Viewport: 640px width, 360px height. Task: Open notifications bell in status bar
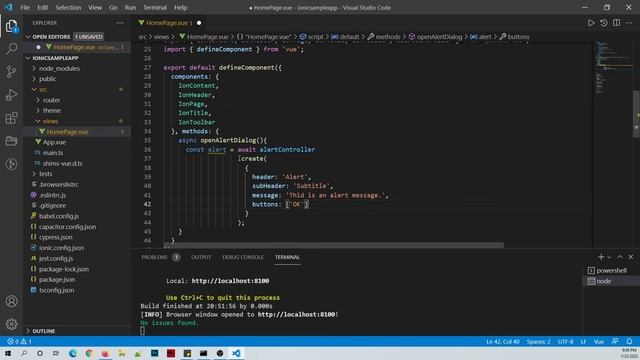[x=629, y=341]
